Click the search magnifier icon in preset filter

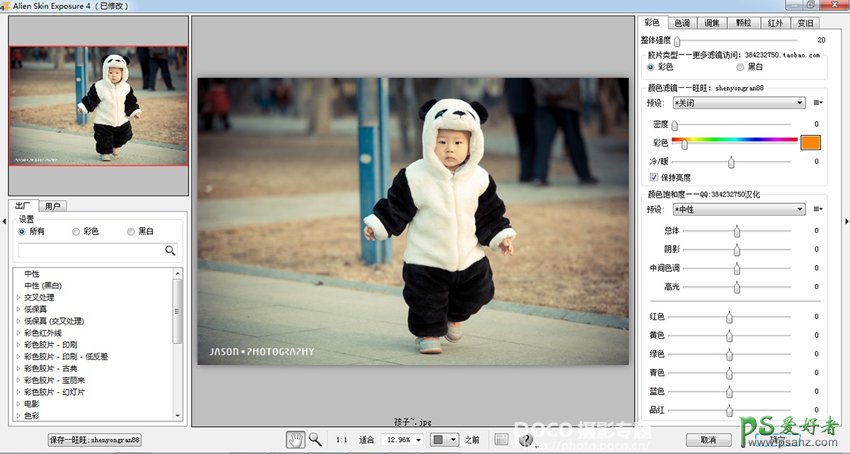point(170,250)
